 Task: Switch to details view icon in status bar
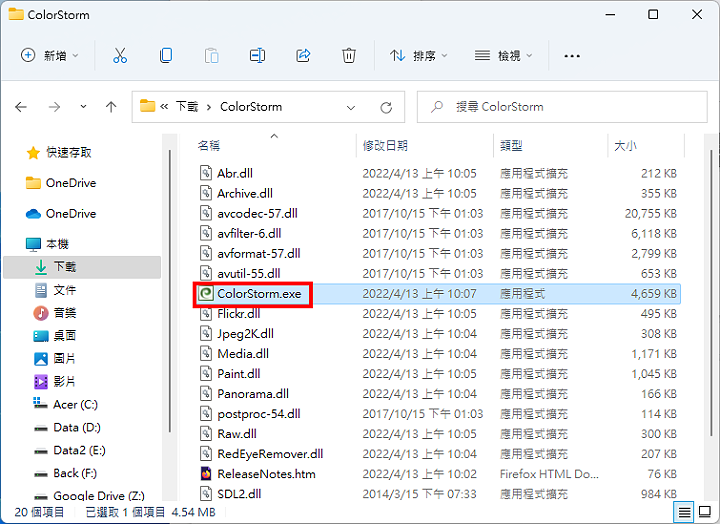click(684, 512)
